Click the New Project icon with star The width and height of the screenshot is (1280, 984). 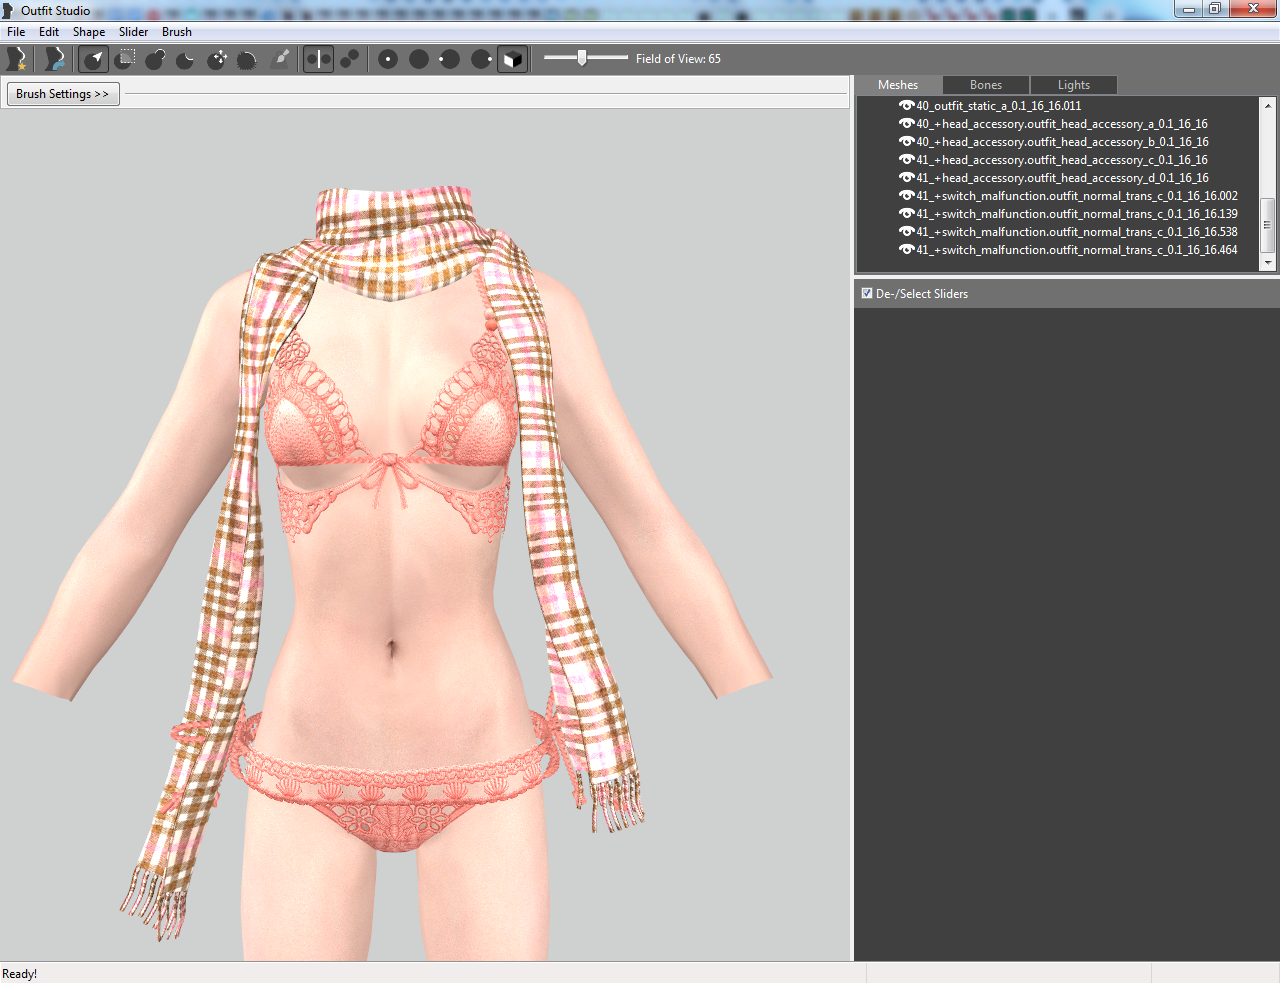coord(16,59)
